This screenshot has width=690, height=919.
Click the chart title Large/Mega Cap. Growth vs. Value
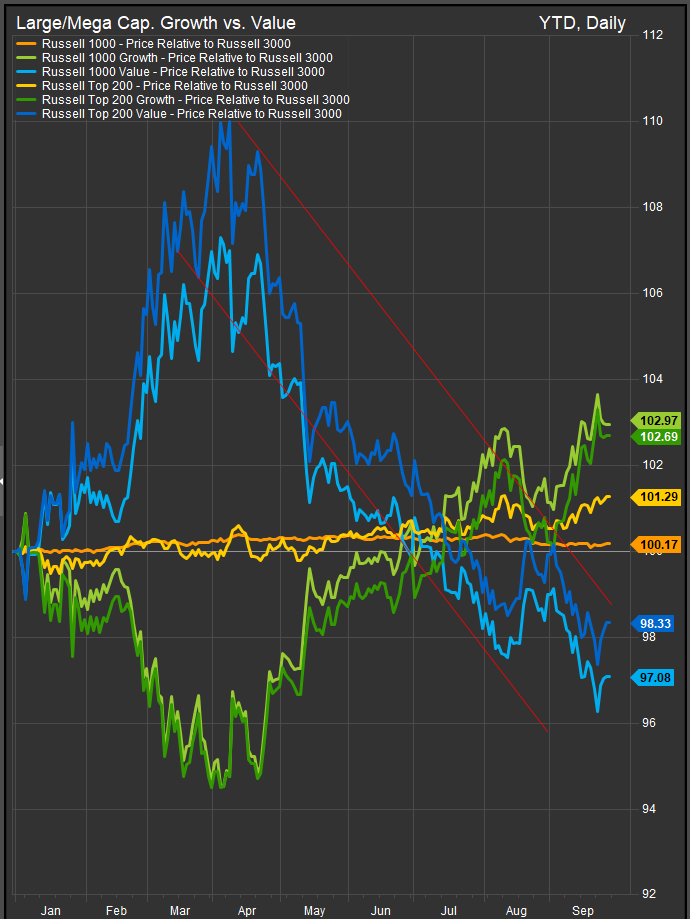pyautogui.click(x=156, y=22)
